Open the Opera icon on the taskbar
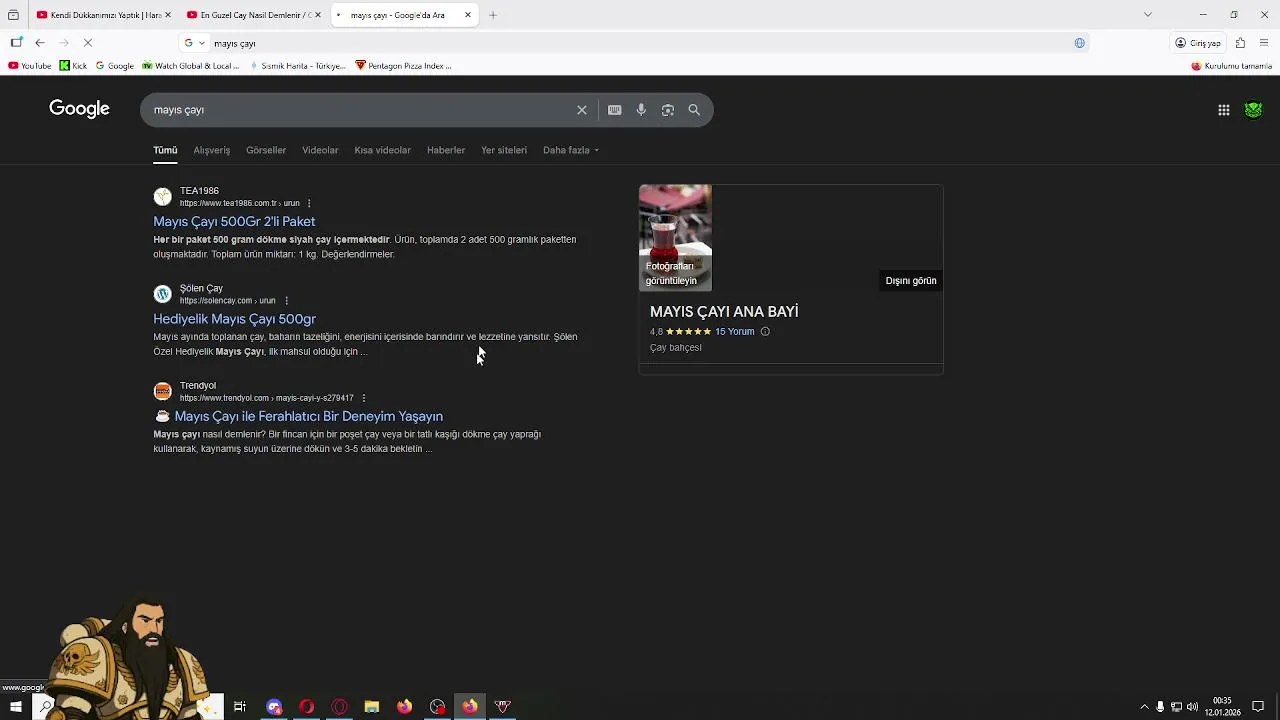The height and width of the screenshot is (720, 1280). (x=307, y=707)
